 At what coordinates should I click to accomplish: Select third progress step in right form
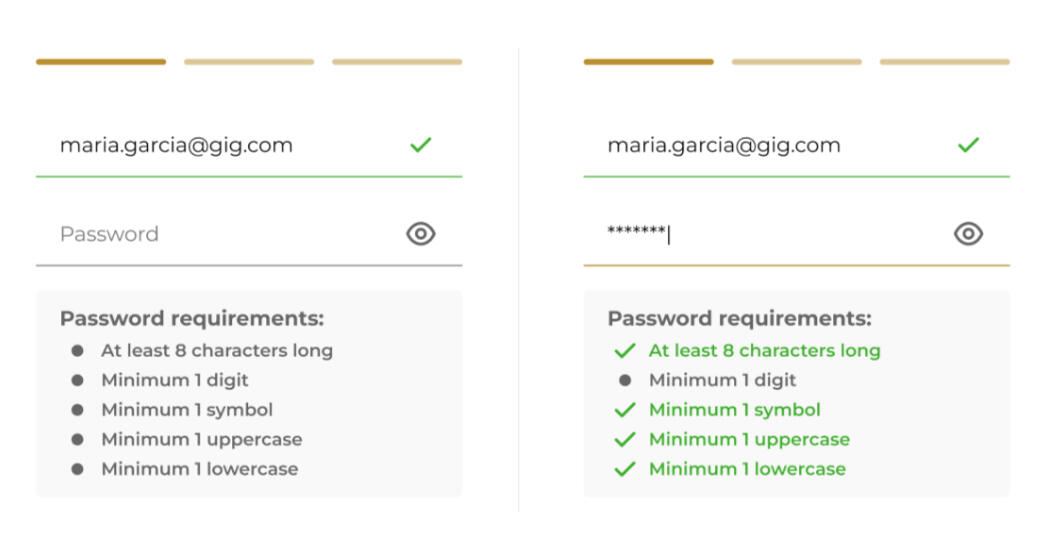pyautogui.click(x=944, y=62)
